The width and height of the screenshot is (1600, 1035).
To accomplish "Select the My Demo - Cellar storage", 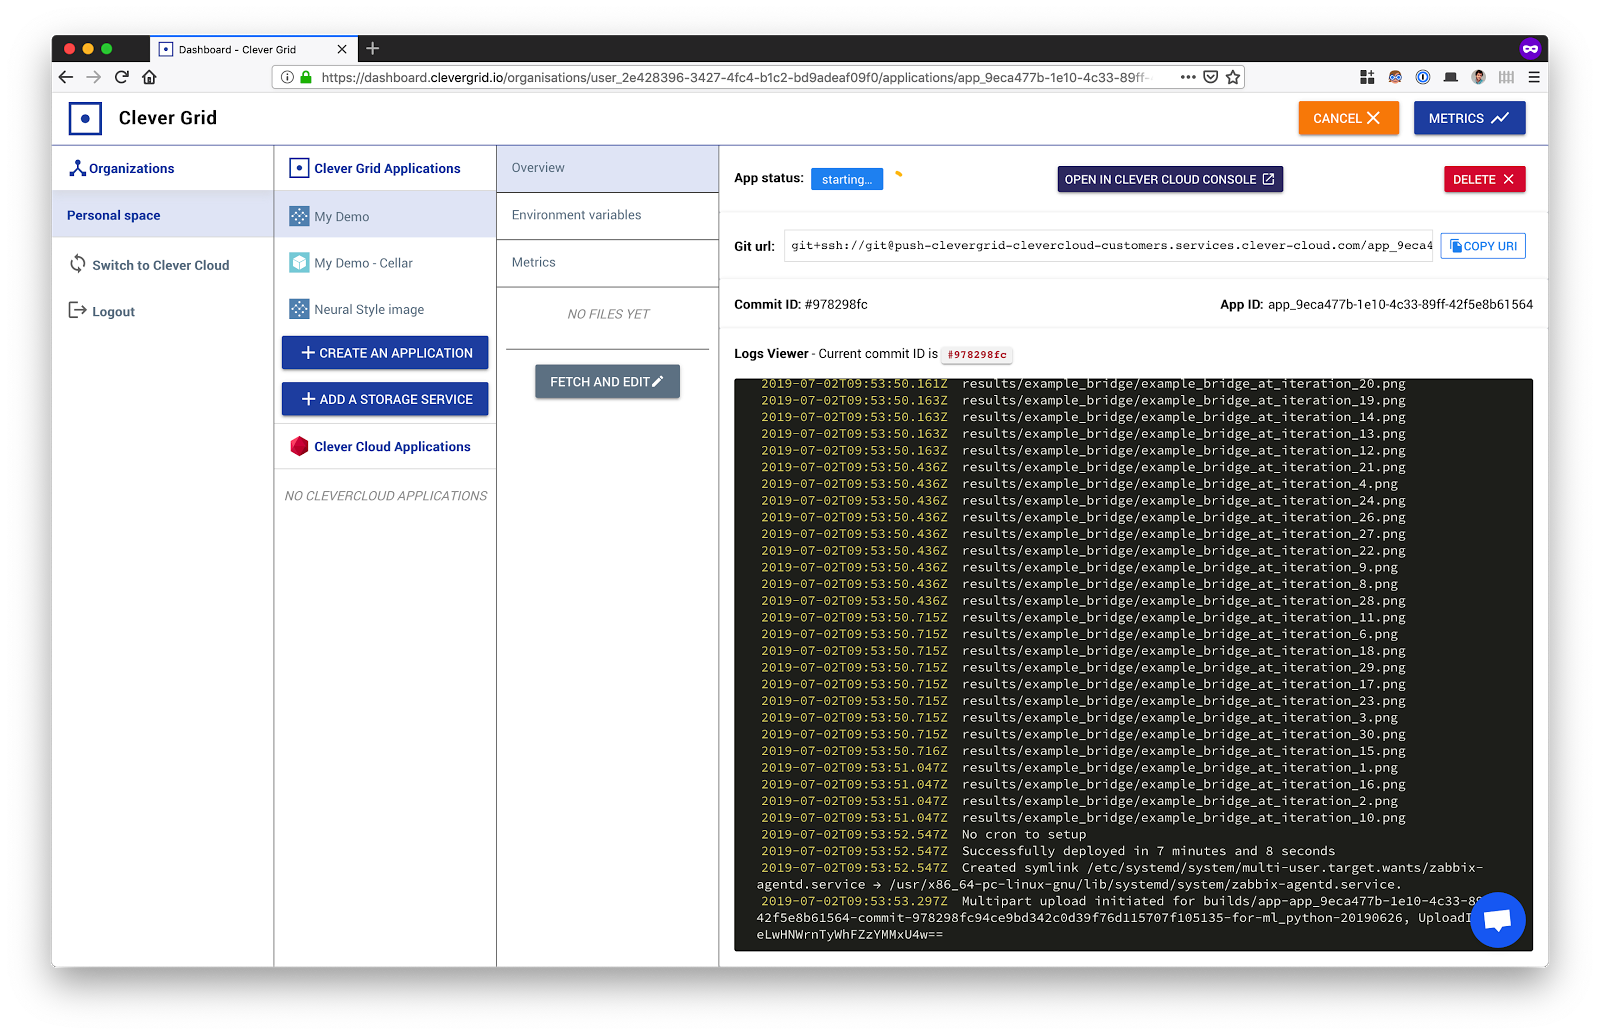I will [x=363, y=263].
